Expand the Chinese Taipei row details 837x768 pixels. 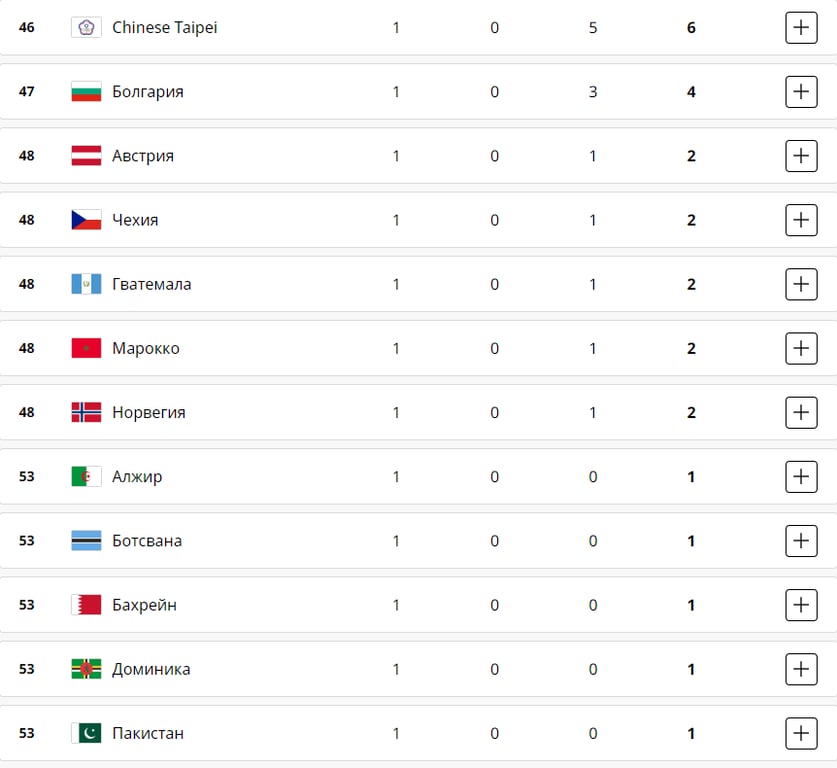pyautogui.click(x=801, y=28)
